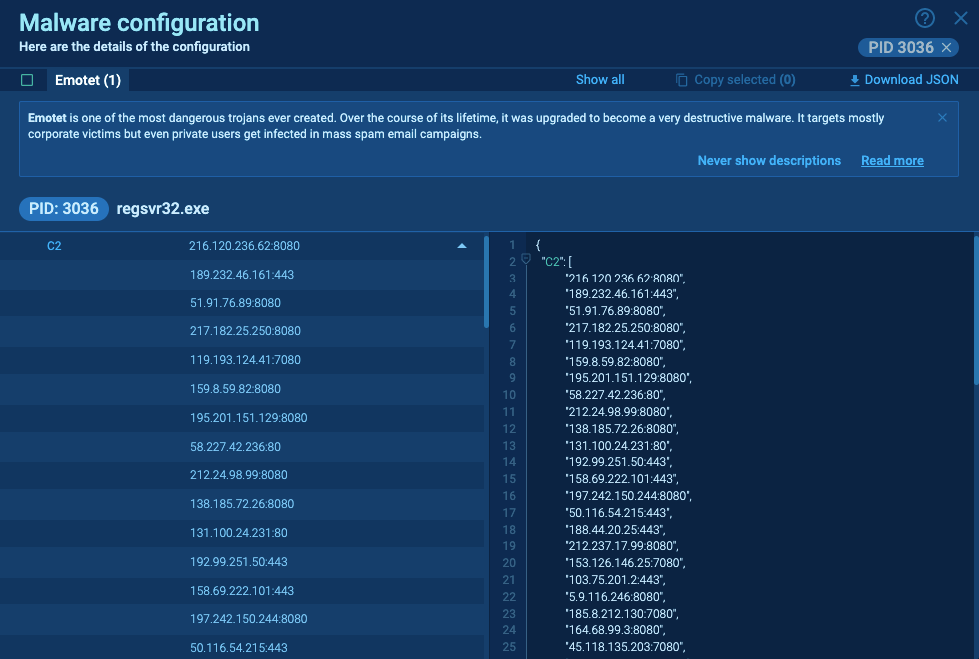Open the Read more link

(892, 161)
